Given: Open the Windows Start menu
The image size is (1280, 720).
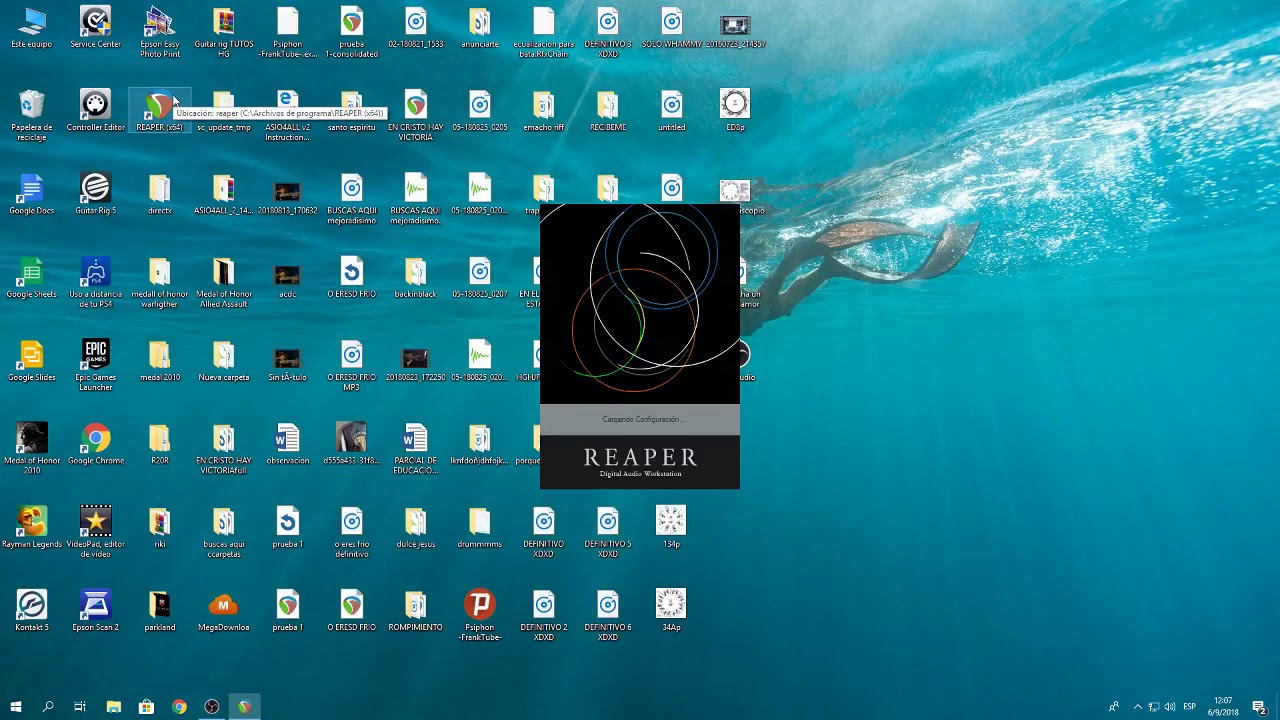Looking at the screenshot, I should point(16,707).
